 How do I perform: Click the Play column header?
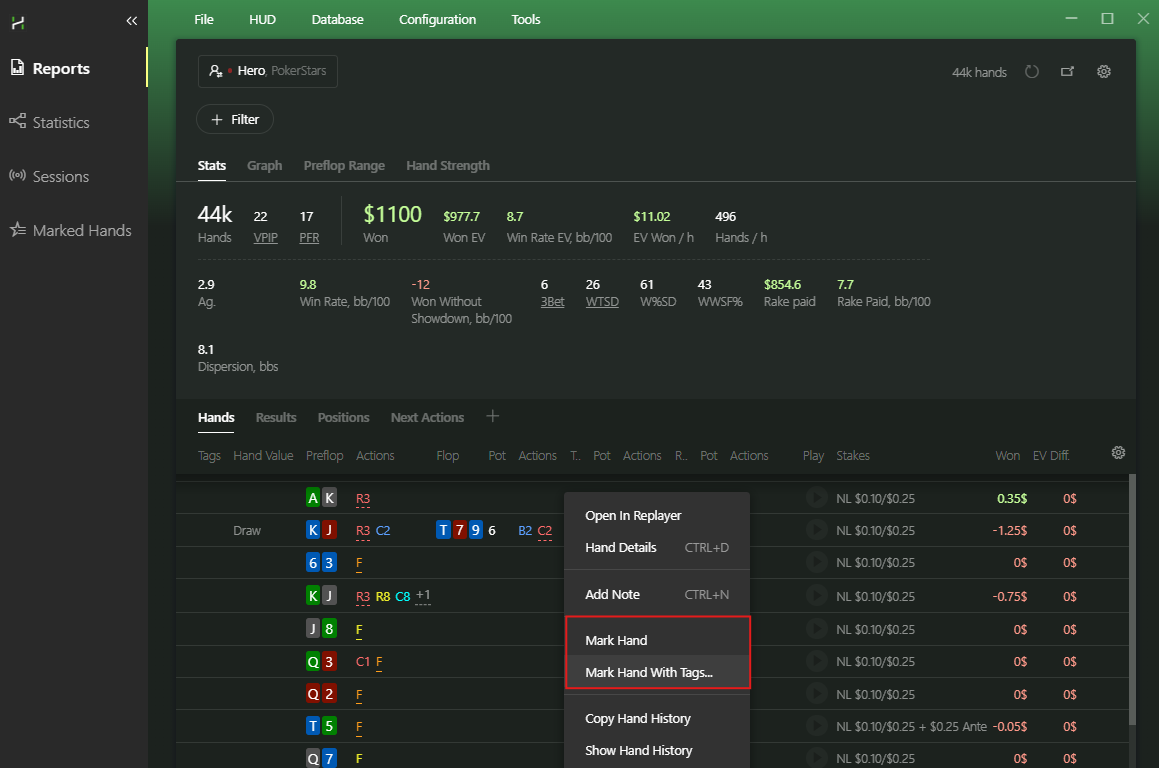point(813,455)
